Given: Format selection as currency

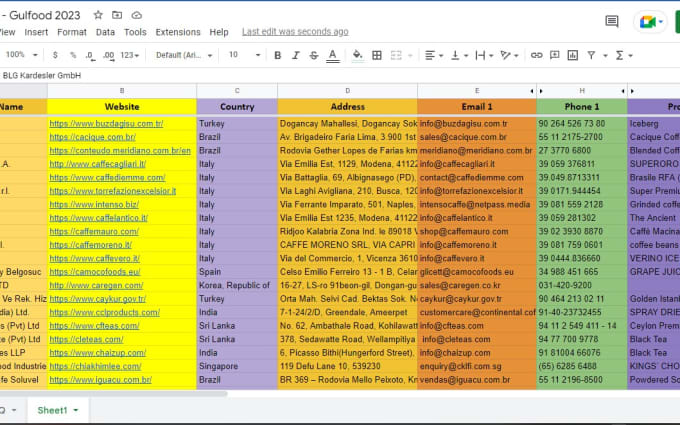Looking at the screenshot, I should click(55, 55).
